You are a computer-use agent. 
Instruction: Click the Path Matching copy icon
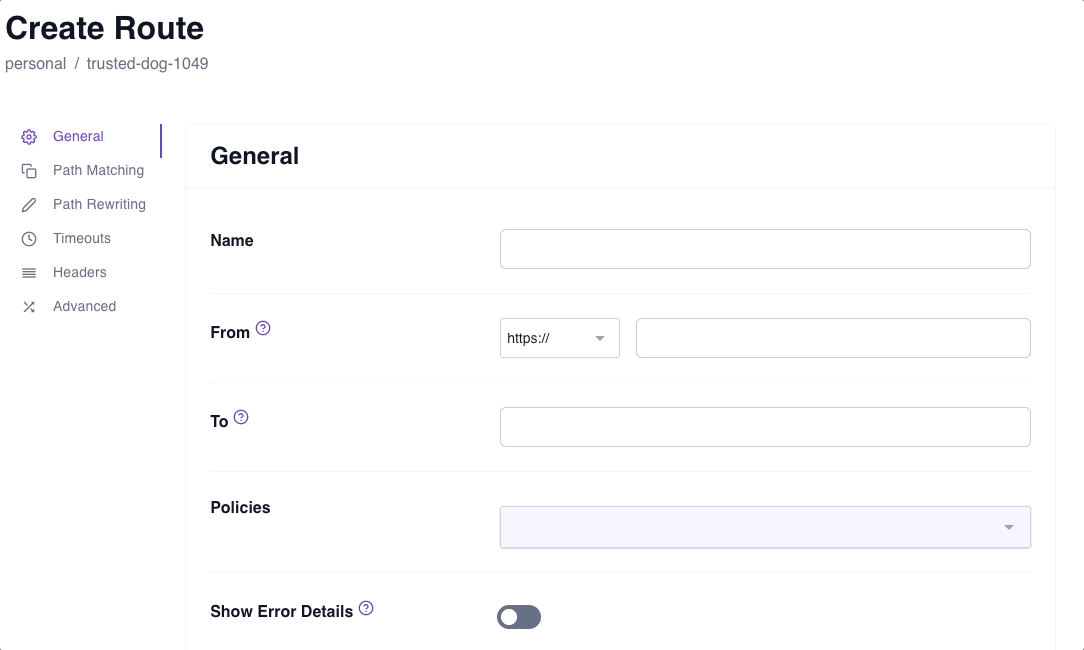click(29, 171)
